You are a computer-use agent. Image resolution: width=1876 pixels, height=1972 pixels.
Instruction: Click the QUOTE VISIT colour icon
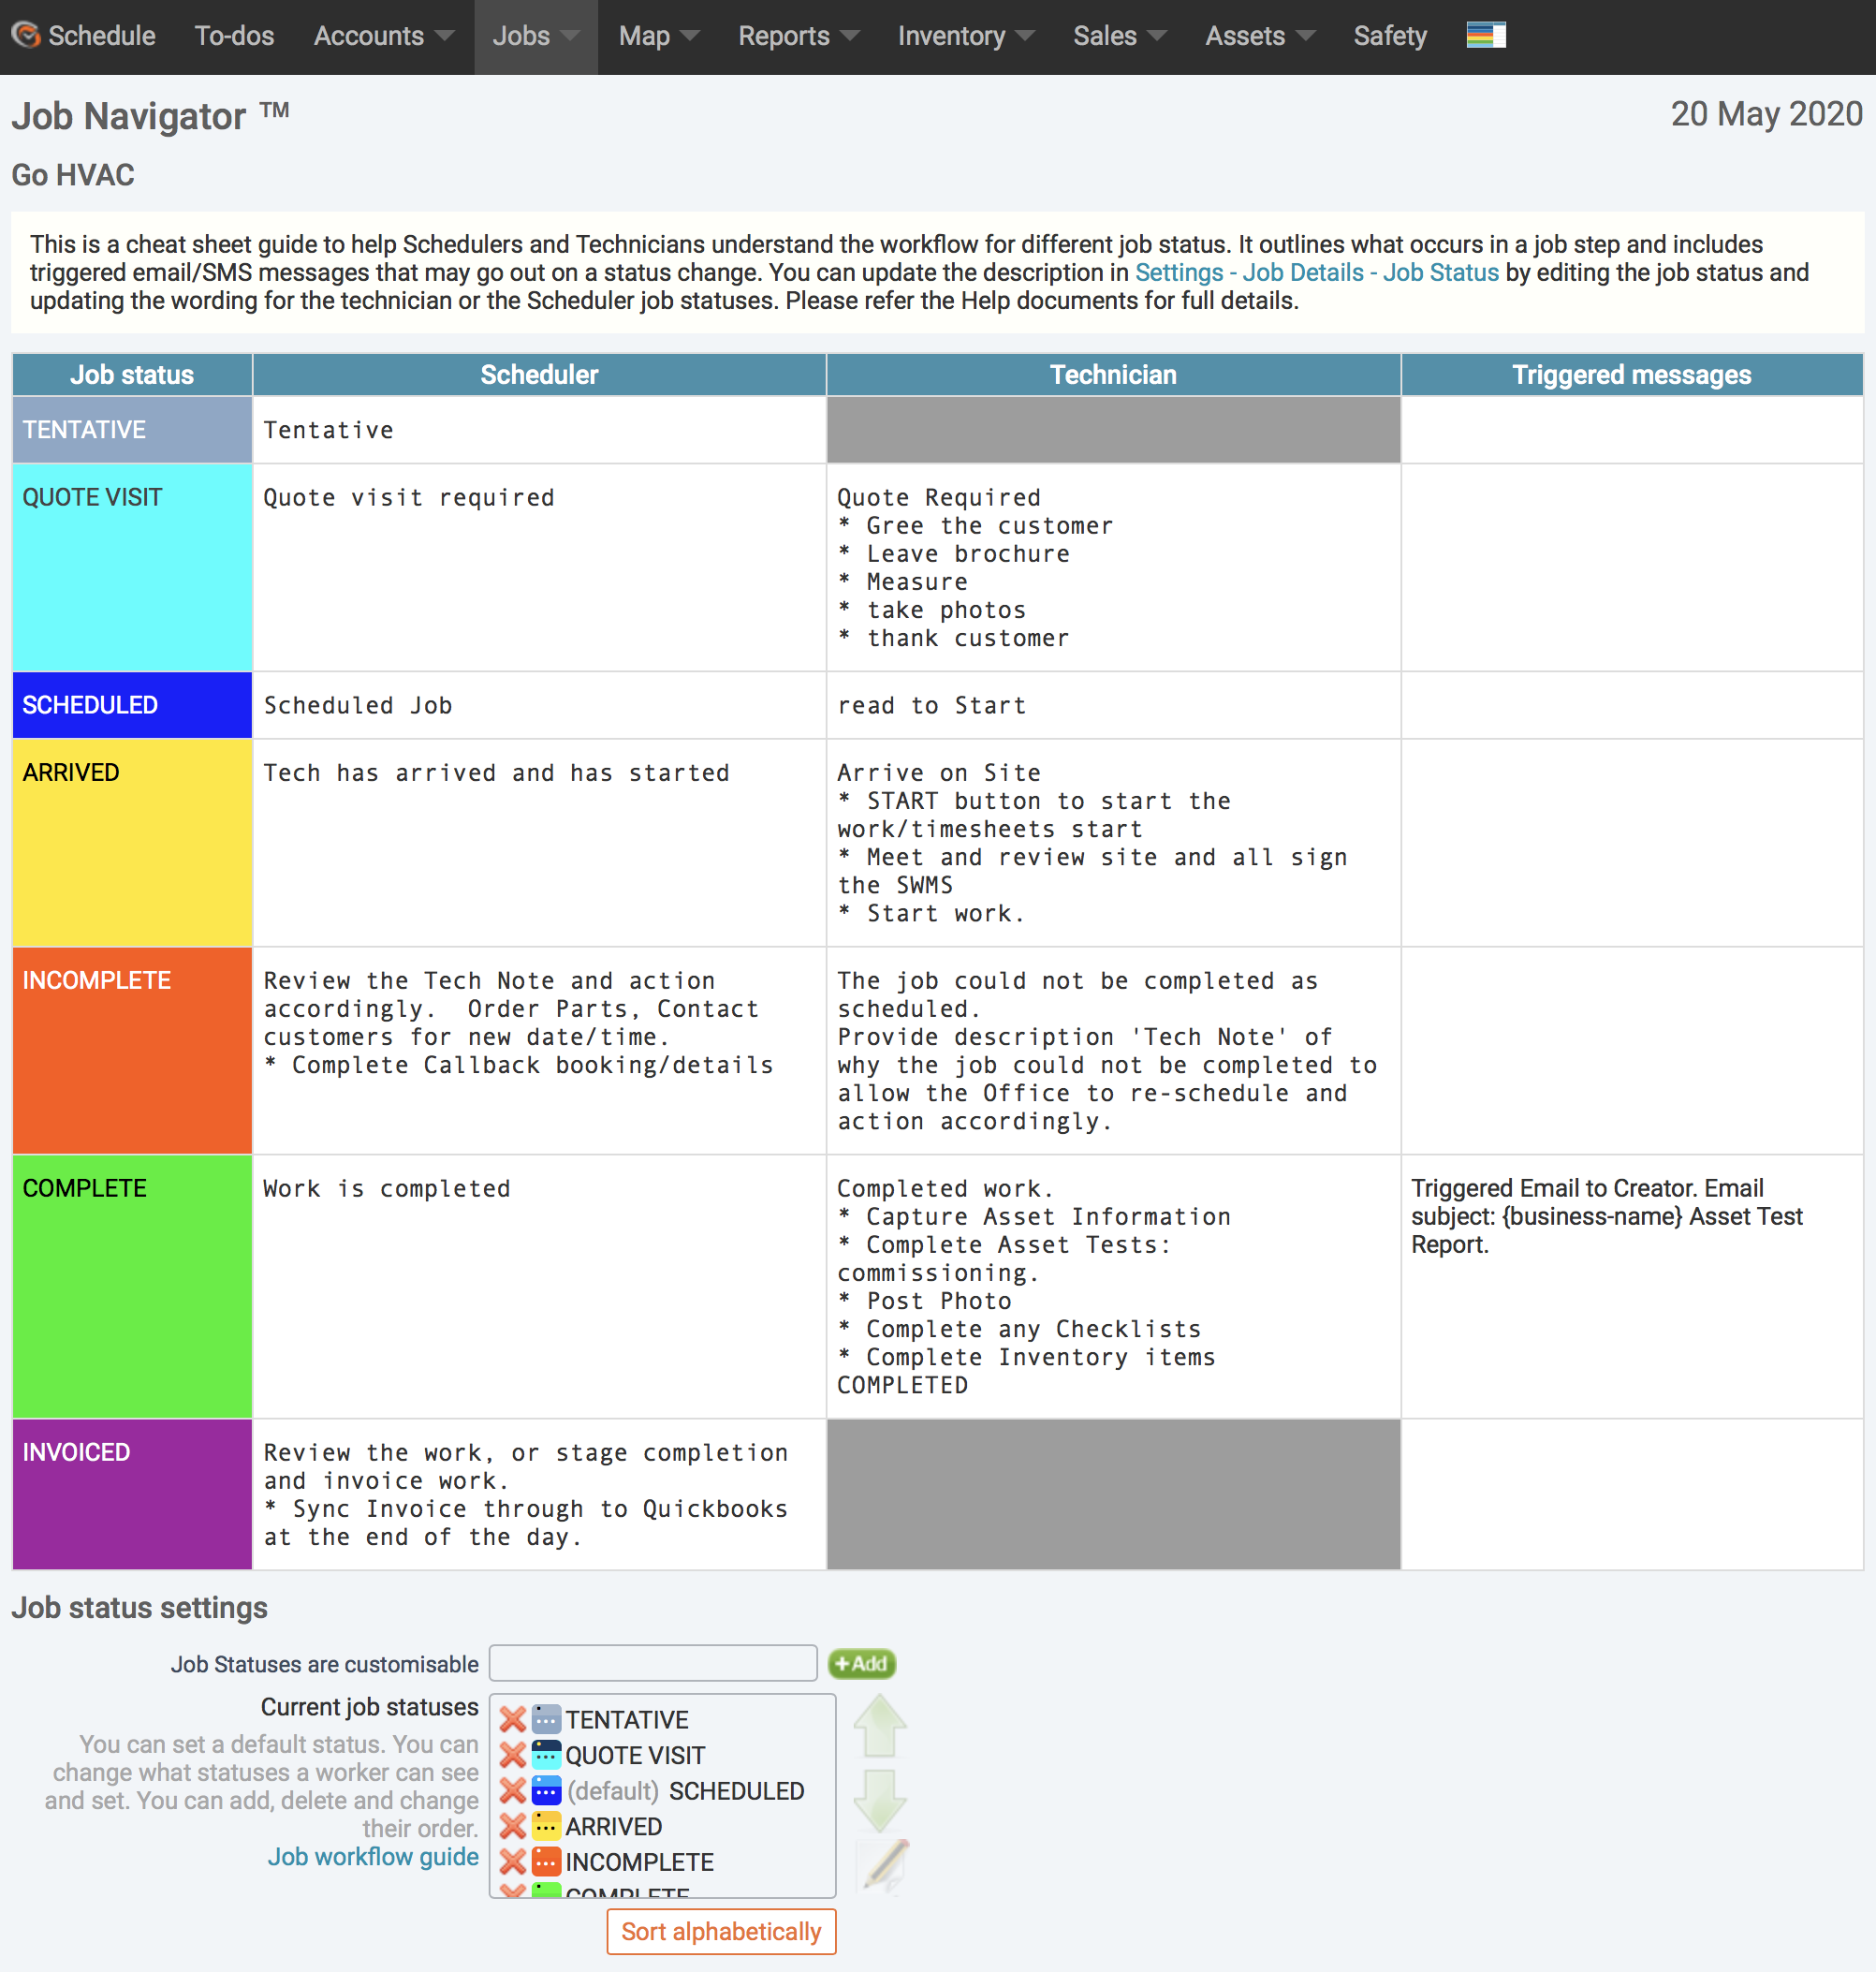point(546,1755)
